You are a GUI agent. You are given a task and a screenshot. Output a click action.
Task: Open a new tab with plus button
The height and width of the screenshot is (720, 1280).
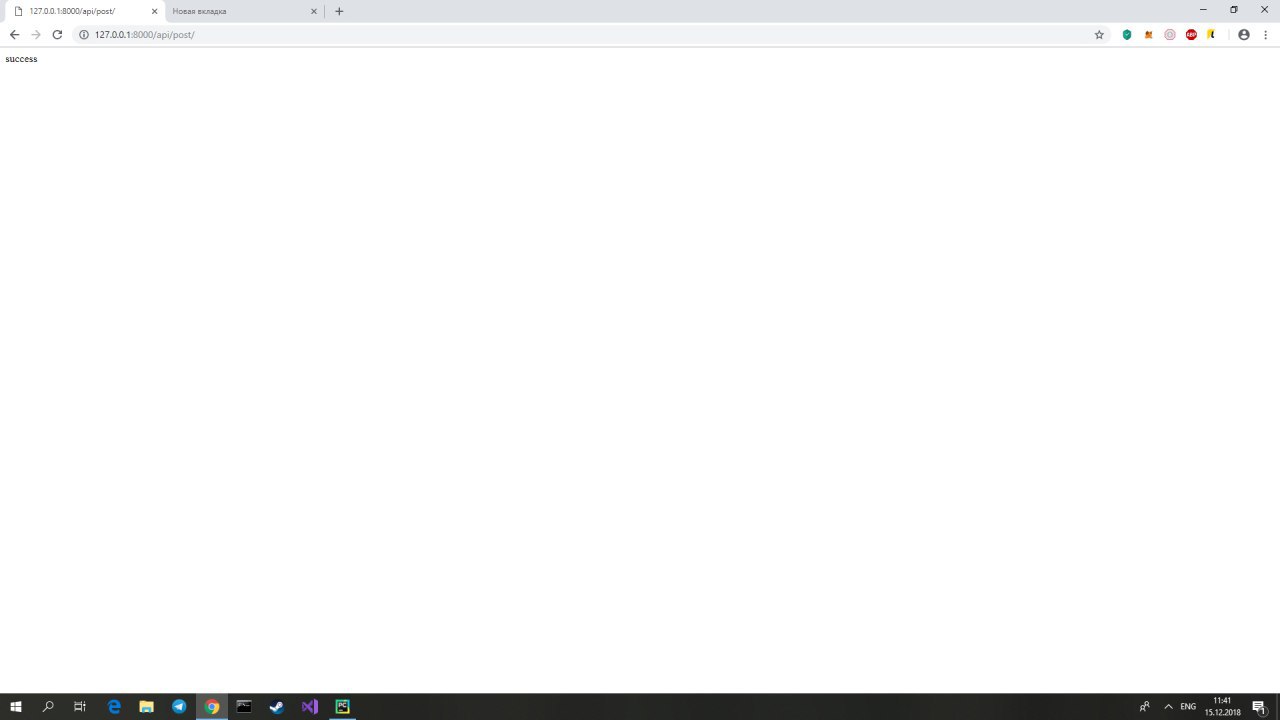[x=339, y=11]
